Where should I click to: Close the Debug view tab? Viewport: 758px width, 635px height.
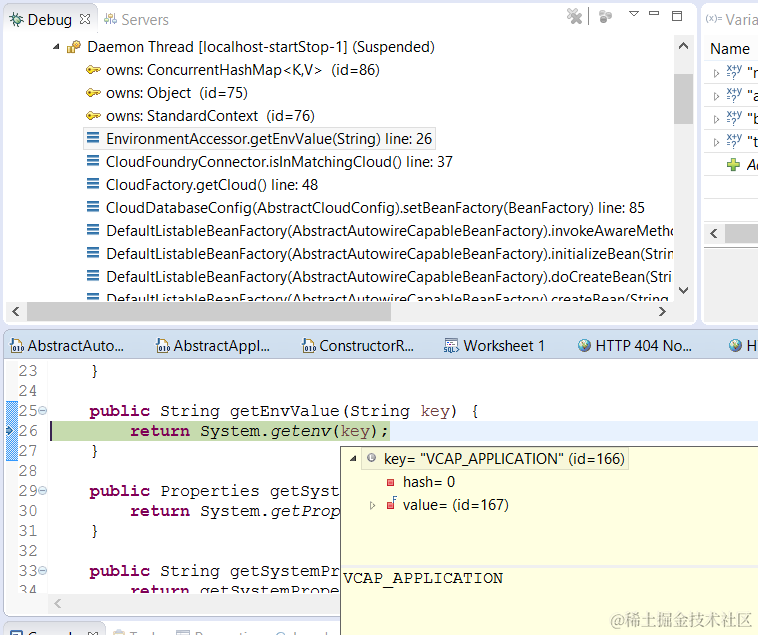pos(85,19)
